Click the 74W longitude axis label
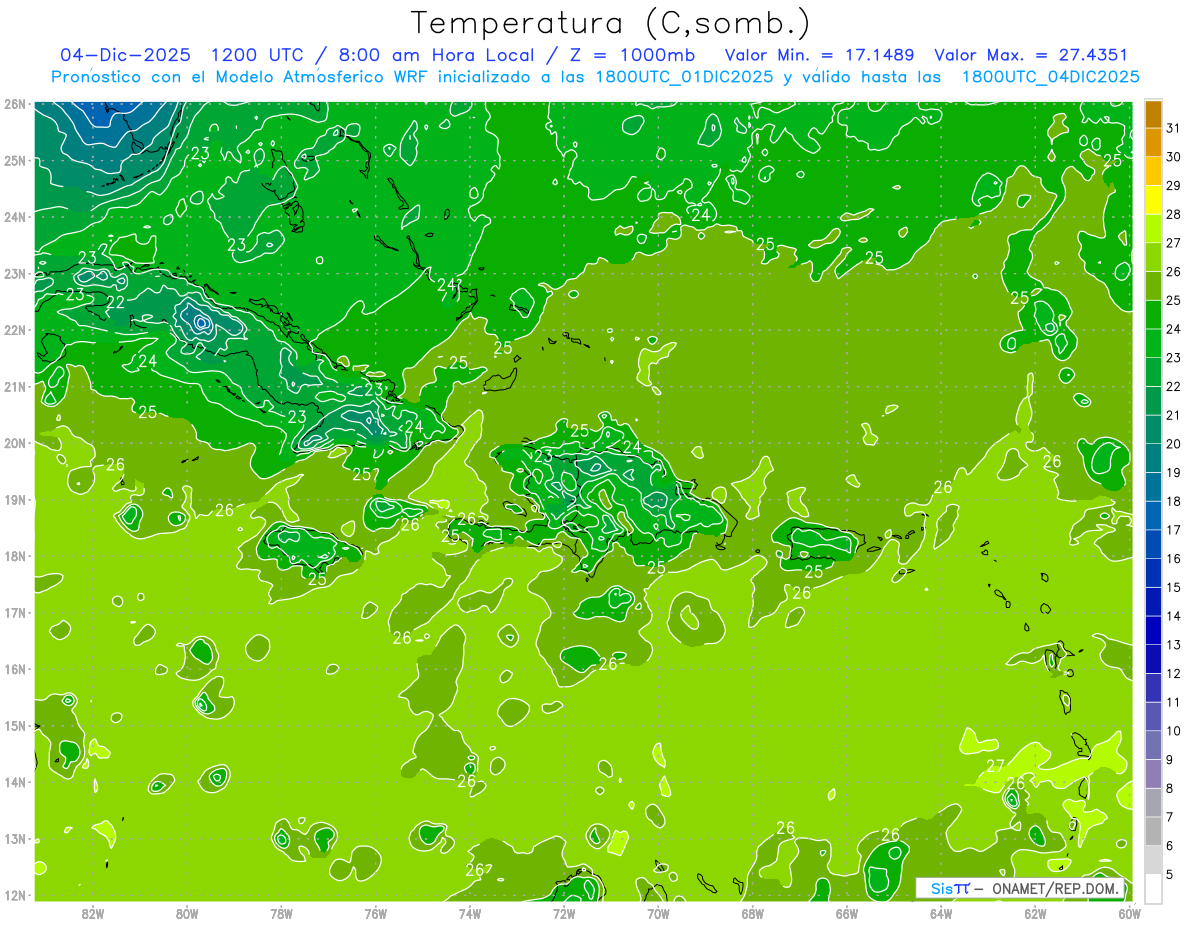The height and width of the screenshot is (927, 1200). pos(469,913)
